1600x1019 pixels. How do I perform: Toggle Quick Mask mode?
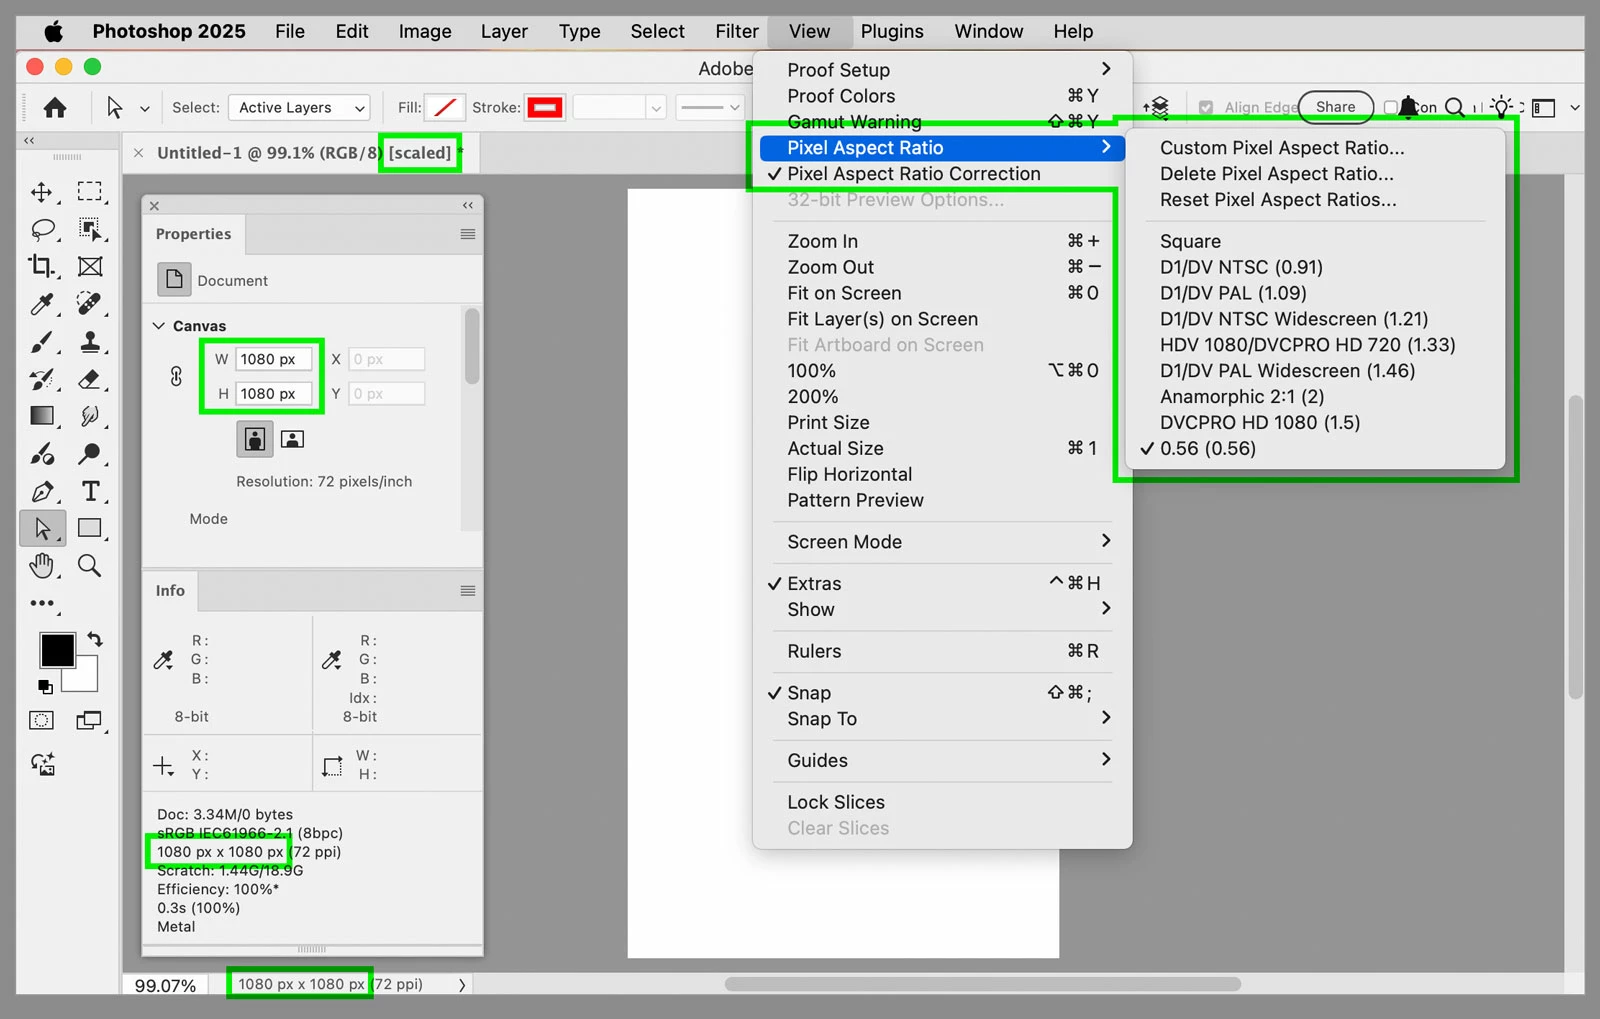click(x=42, y=720)
